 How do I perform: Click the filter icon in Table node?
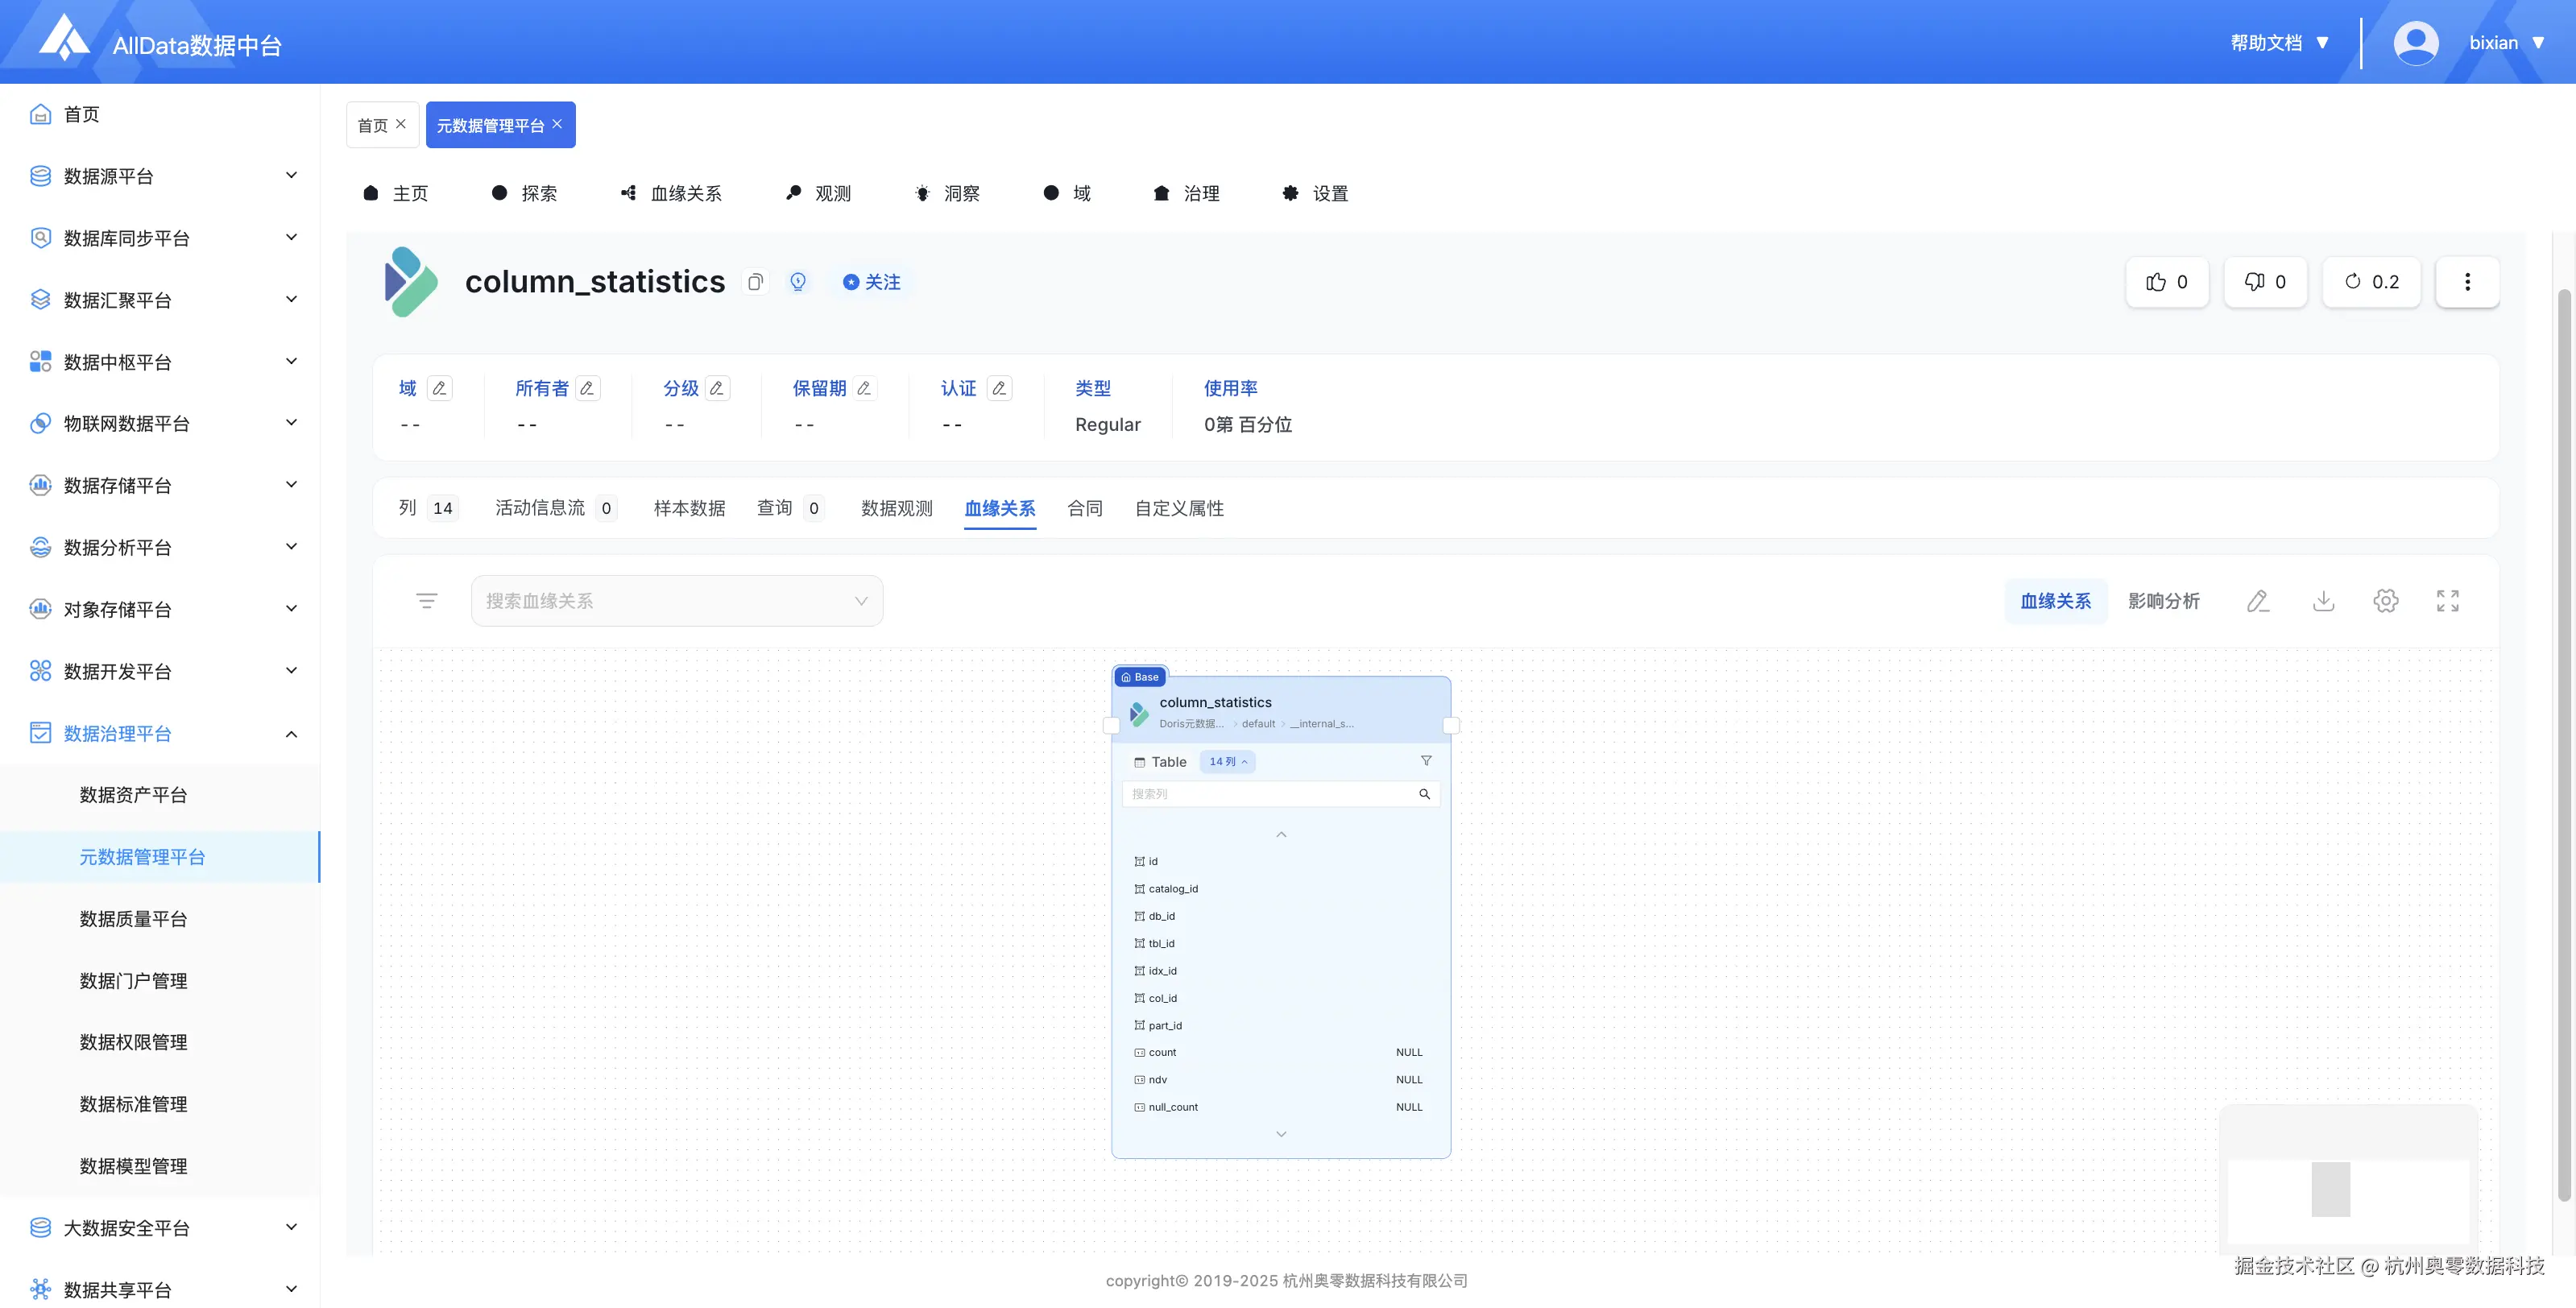[x=1426, y=761]
